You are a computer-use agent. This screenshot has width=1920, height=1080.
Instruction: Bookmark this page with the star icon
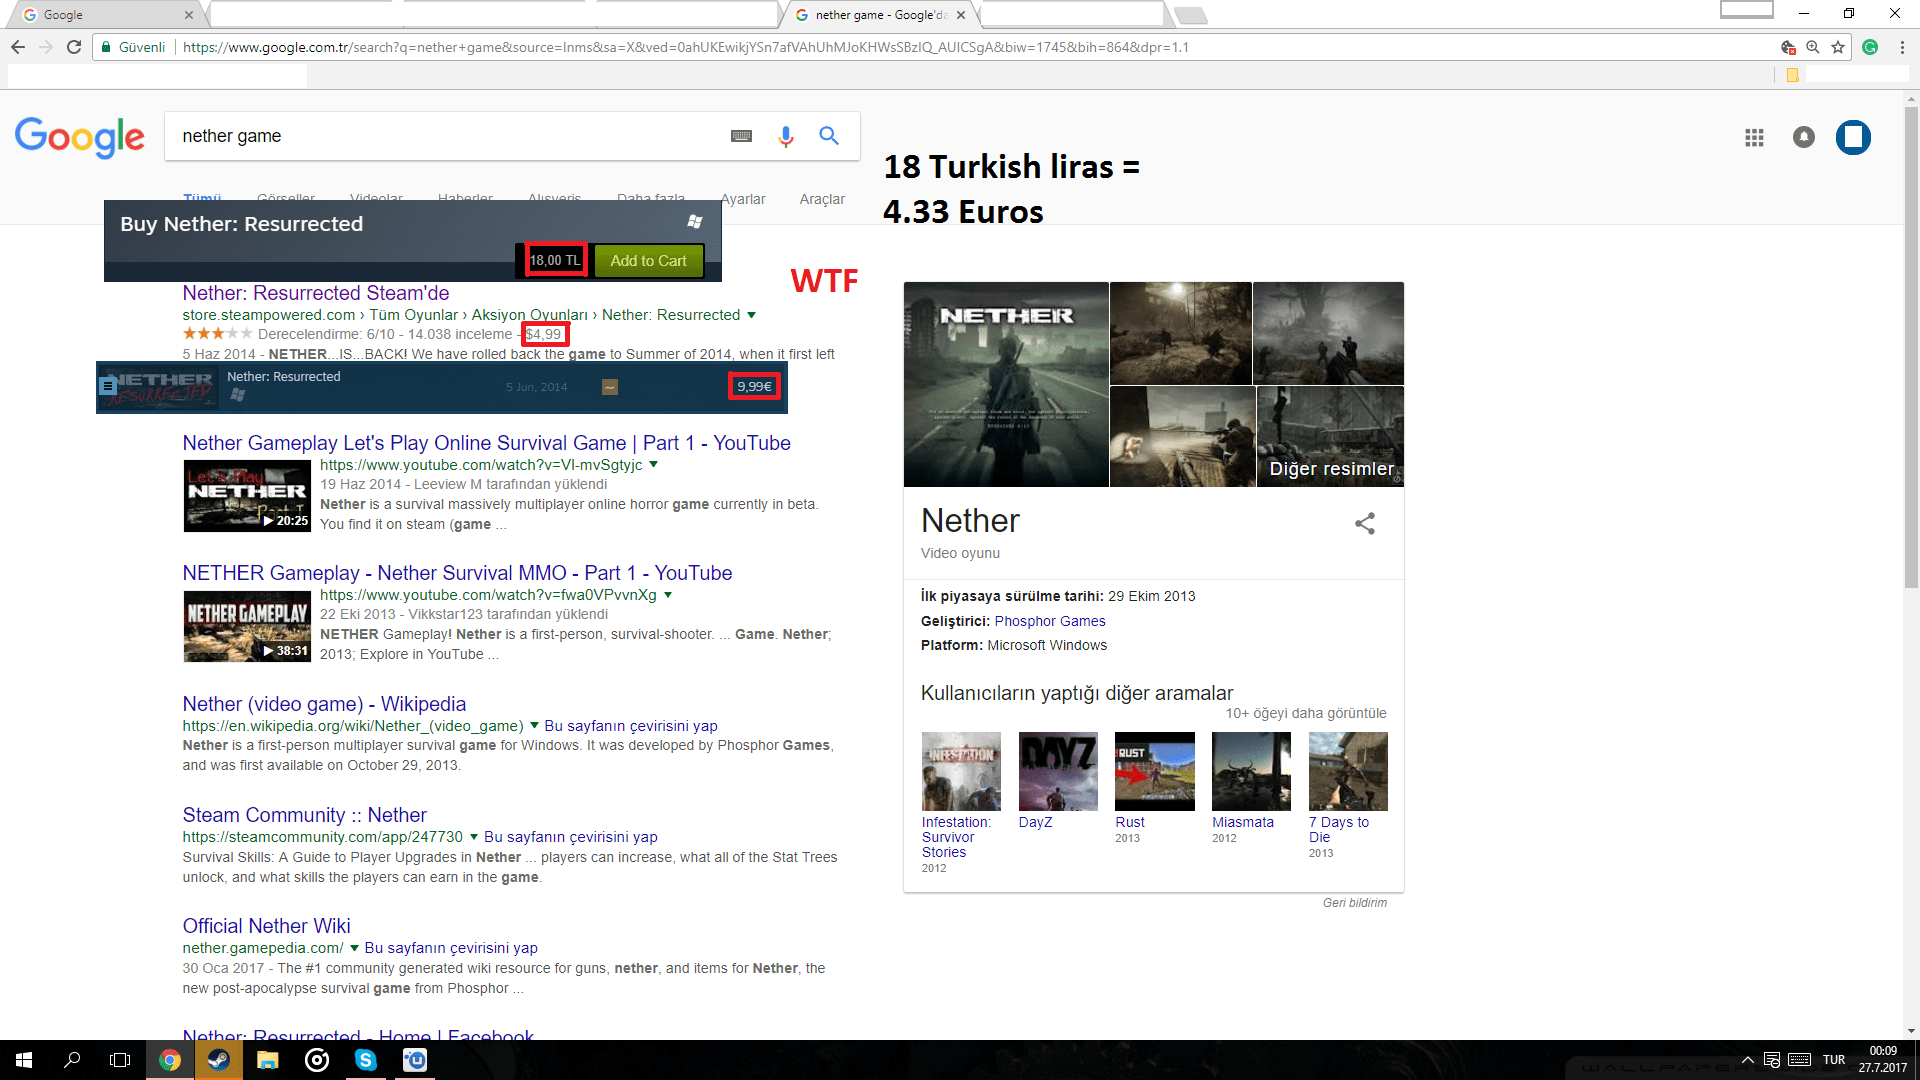1838,47
